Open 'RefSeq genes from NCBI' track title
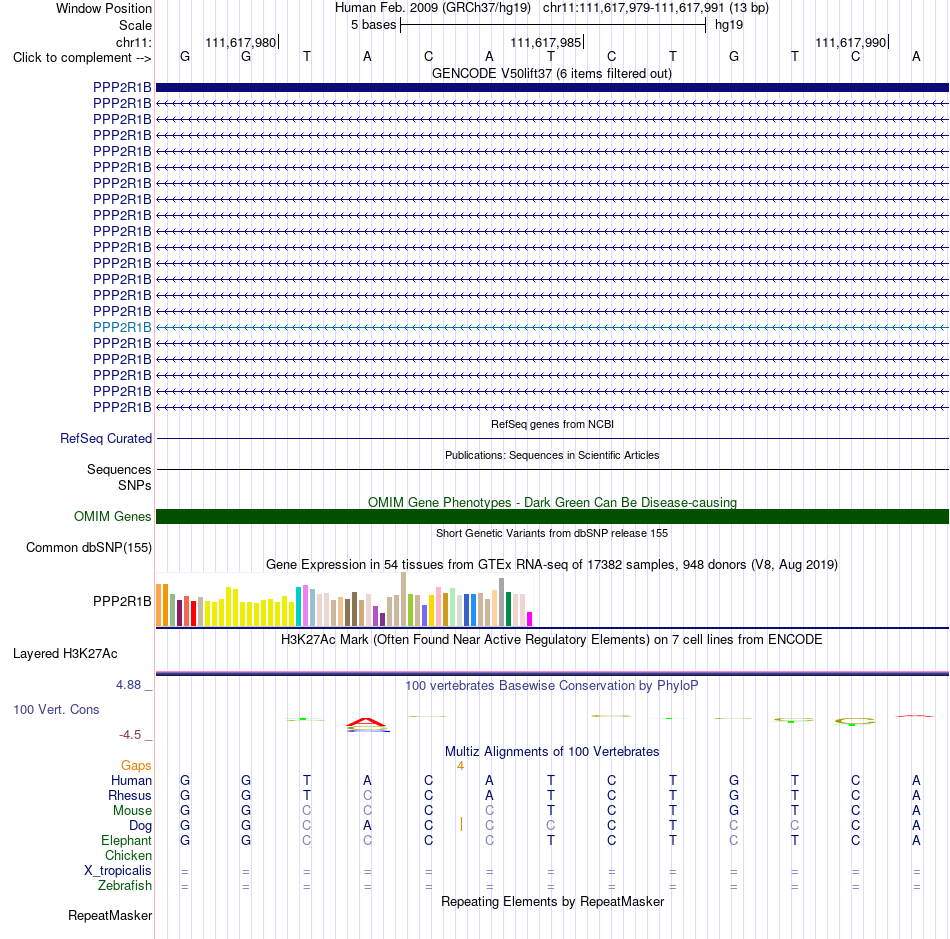950x939 pixels. 552,424
